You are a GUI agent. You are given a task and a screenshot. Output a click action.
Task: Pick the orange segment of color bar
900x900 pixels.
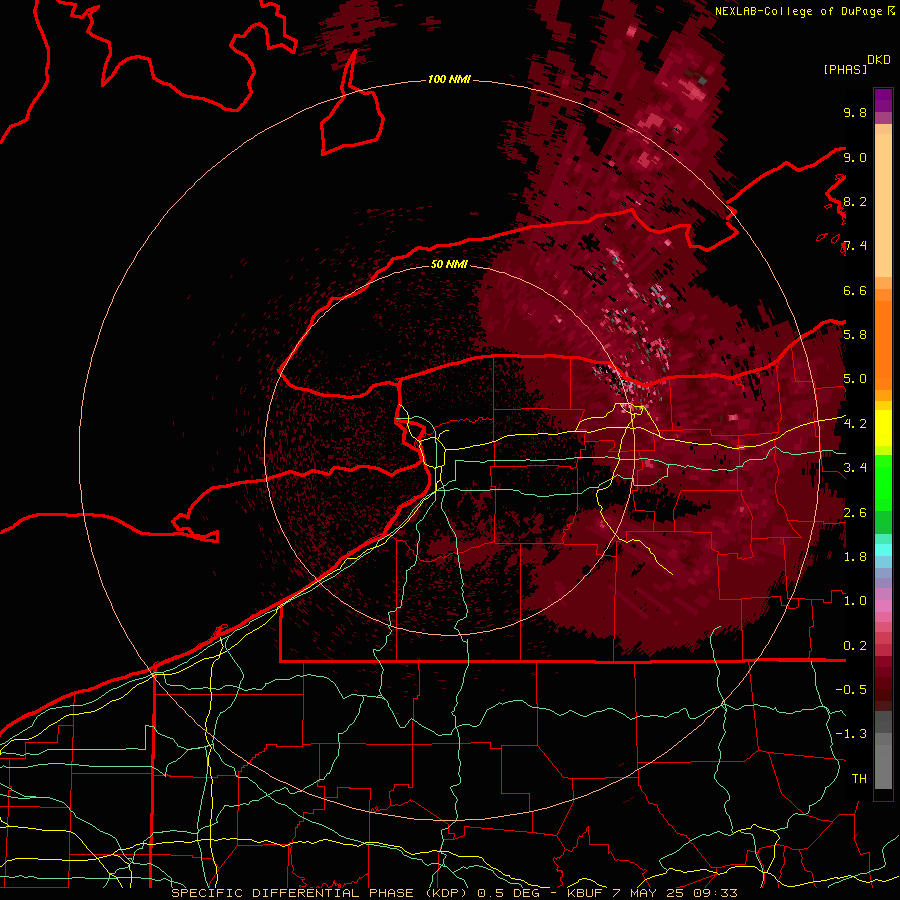(x=883, y=344)
